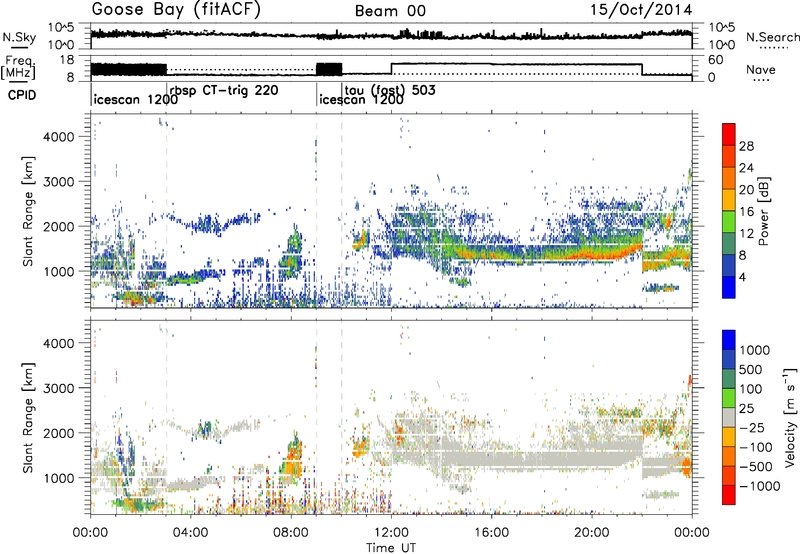Click the '18' tick of the frequency axis

pos(67,60)
